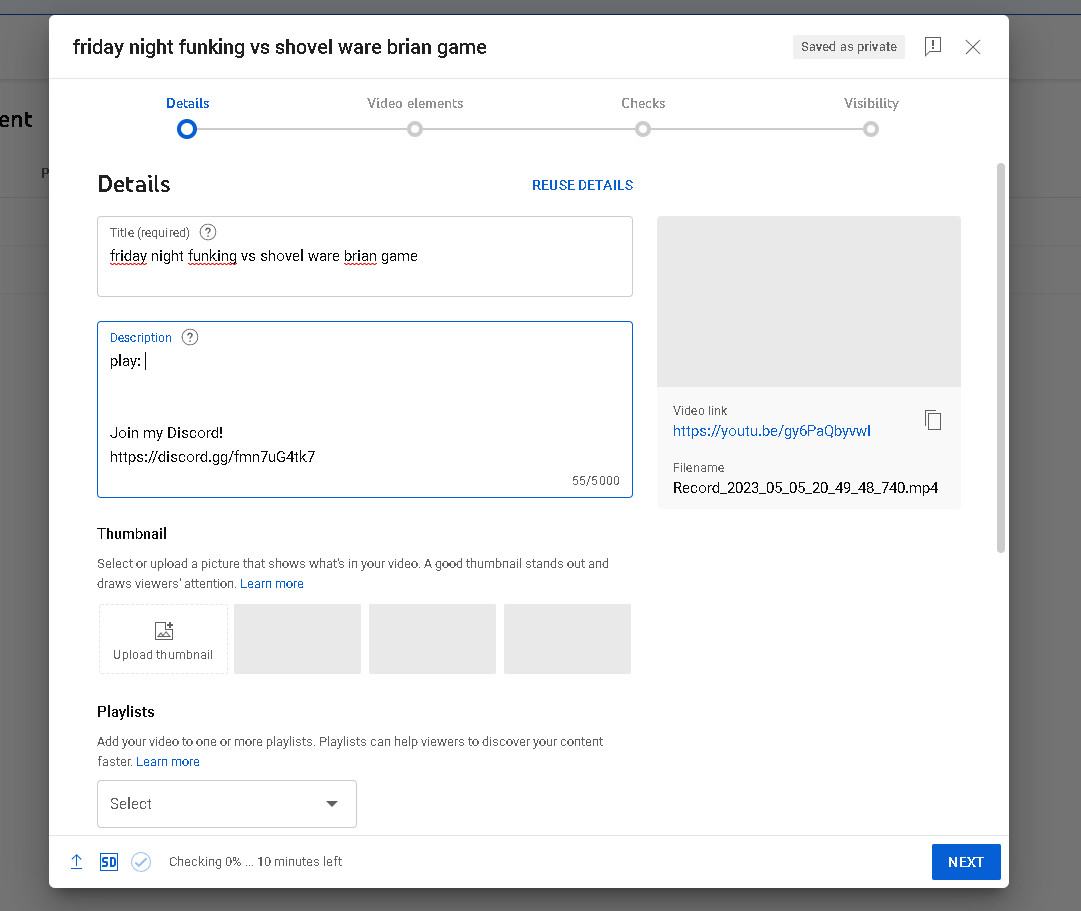Open Learn more link under Thumbnail
This screenshot has height=911, width=1081.
[272, 583]
